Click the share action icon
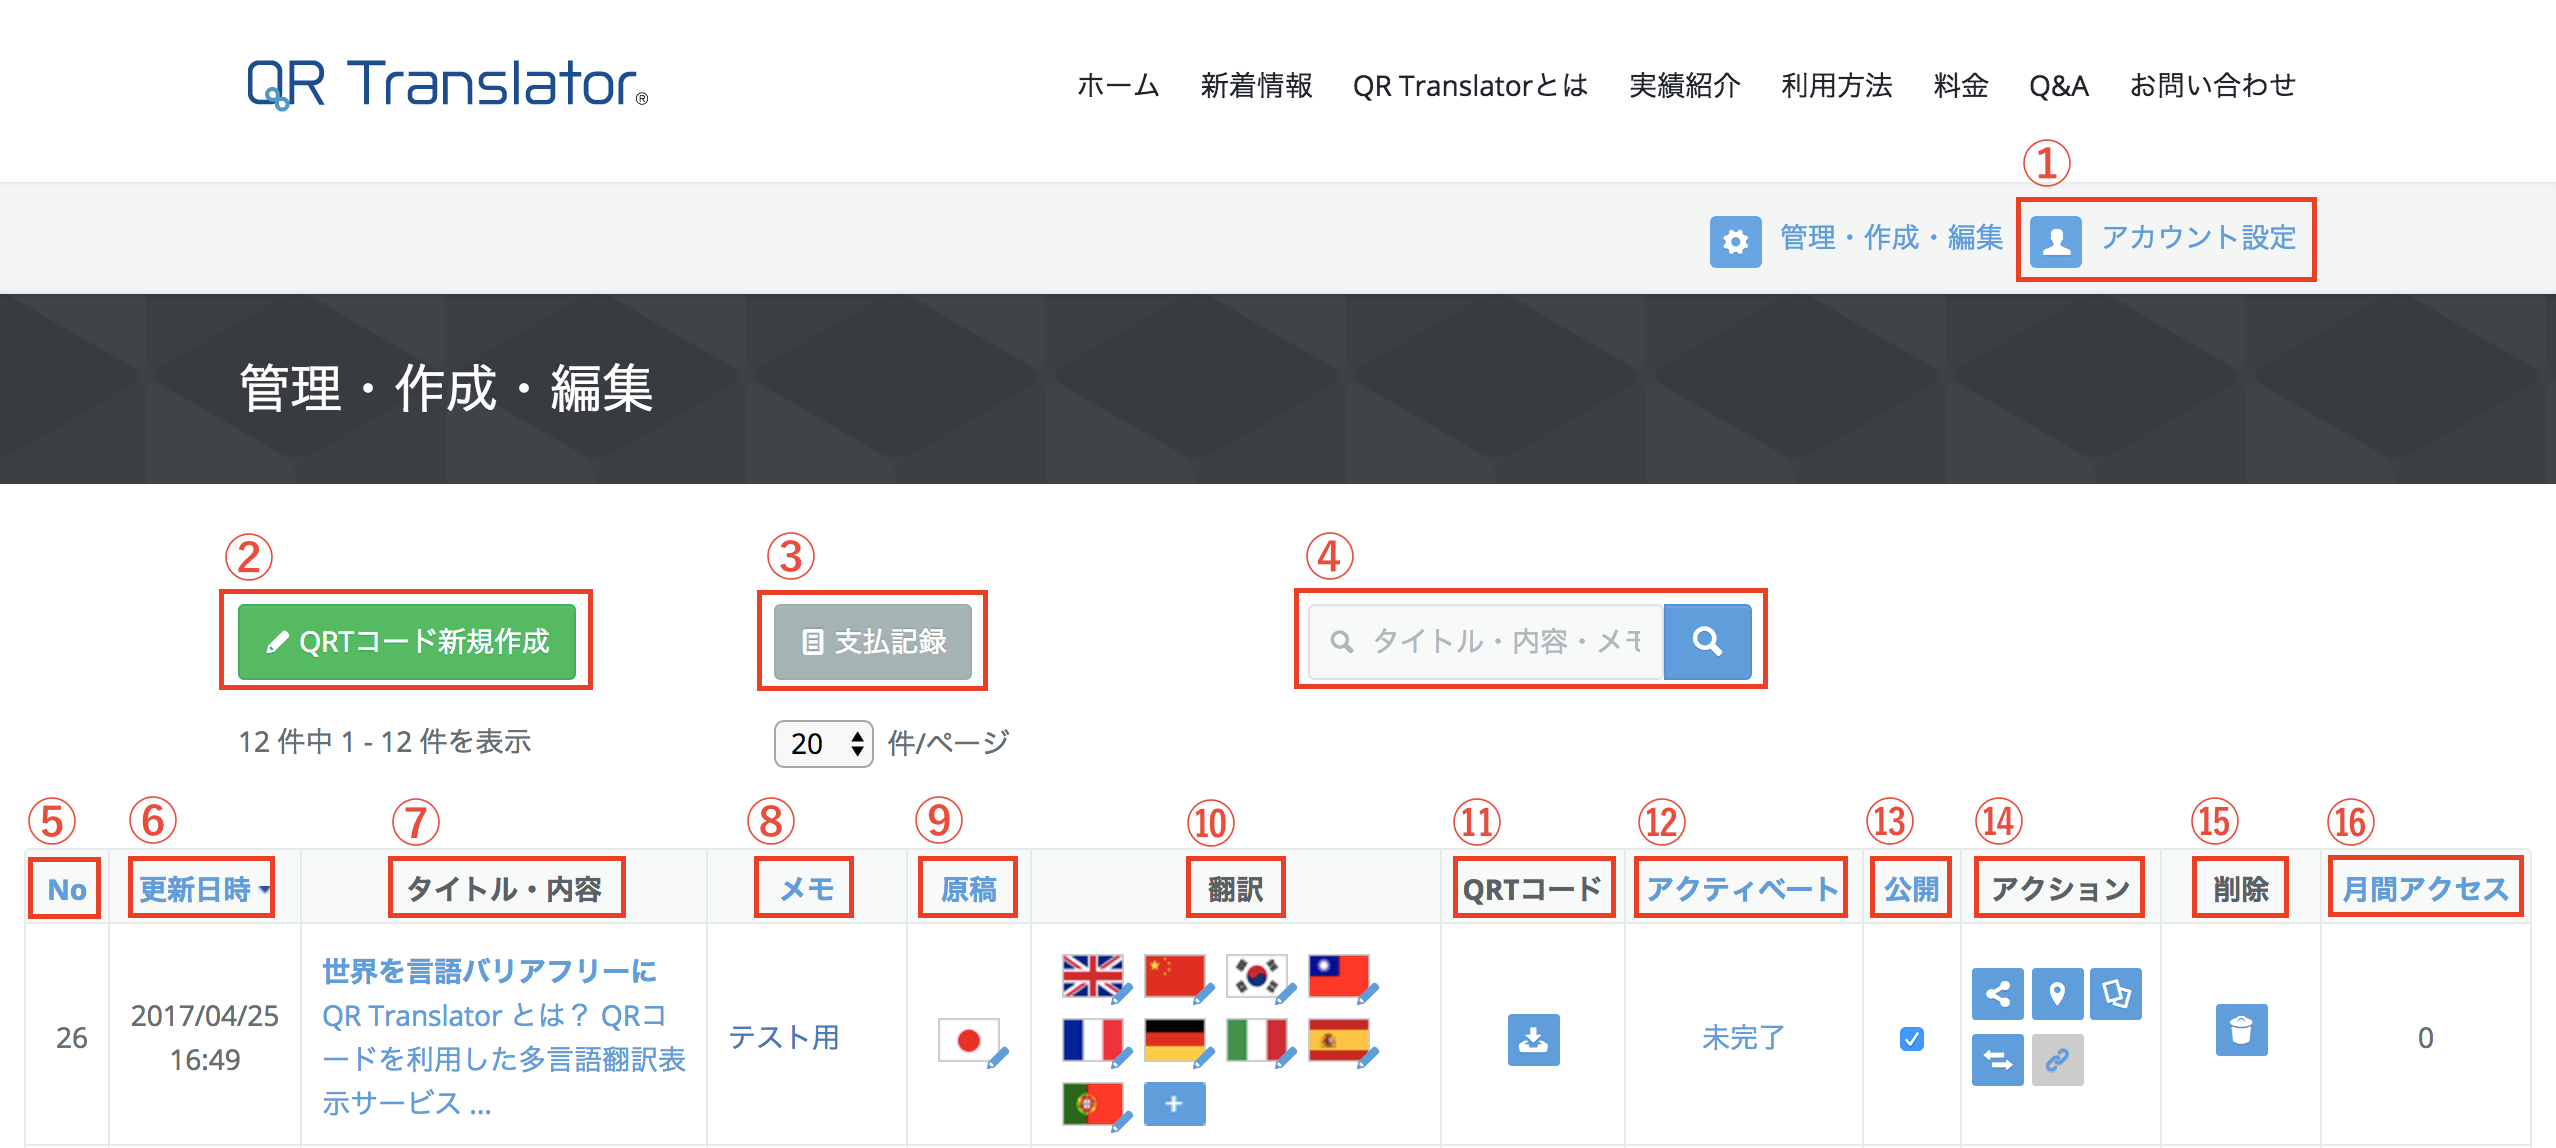2556x1148 pixels. [x=1997, y=994]
